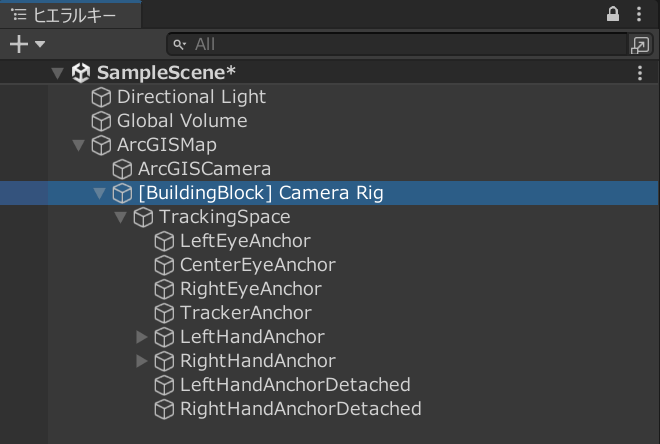Image resolution: width=660 pixels, height=444 pixels.
Task: Collapse the Camera Rig foldout arrow
Action: coord(99,193)
